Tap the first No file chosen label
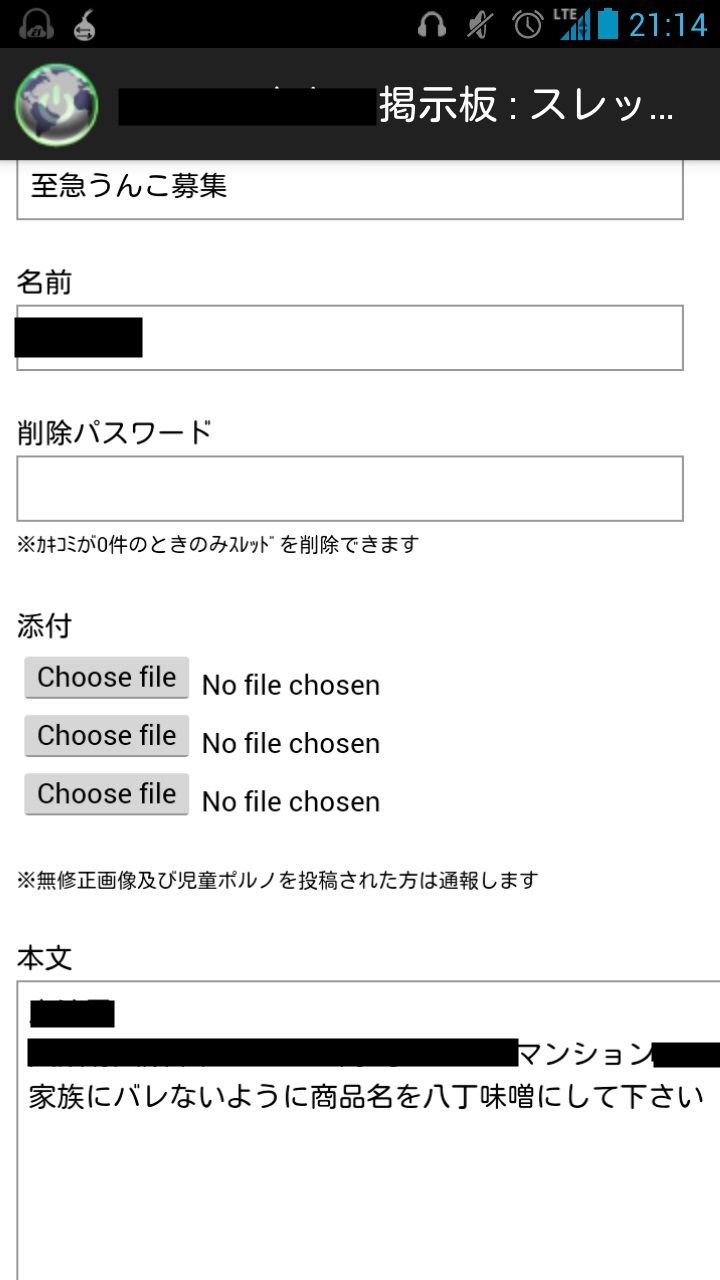 tap(291, 686)
